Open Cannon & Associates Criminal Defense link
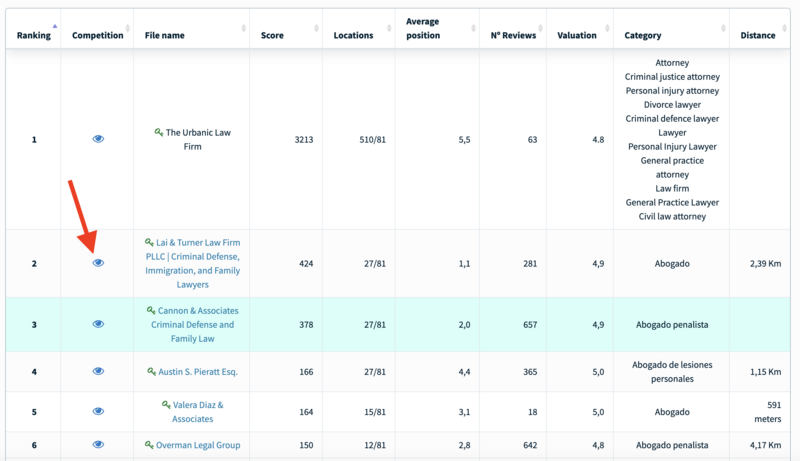 pyautogui.click(x=192, y=324)
